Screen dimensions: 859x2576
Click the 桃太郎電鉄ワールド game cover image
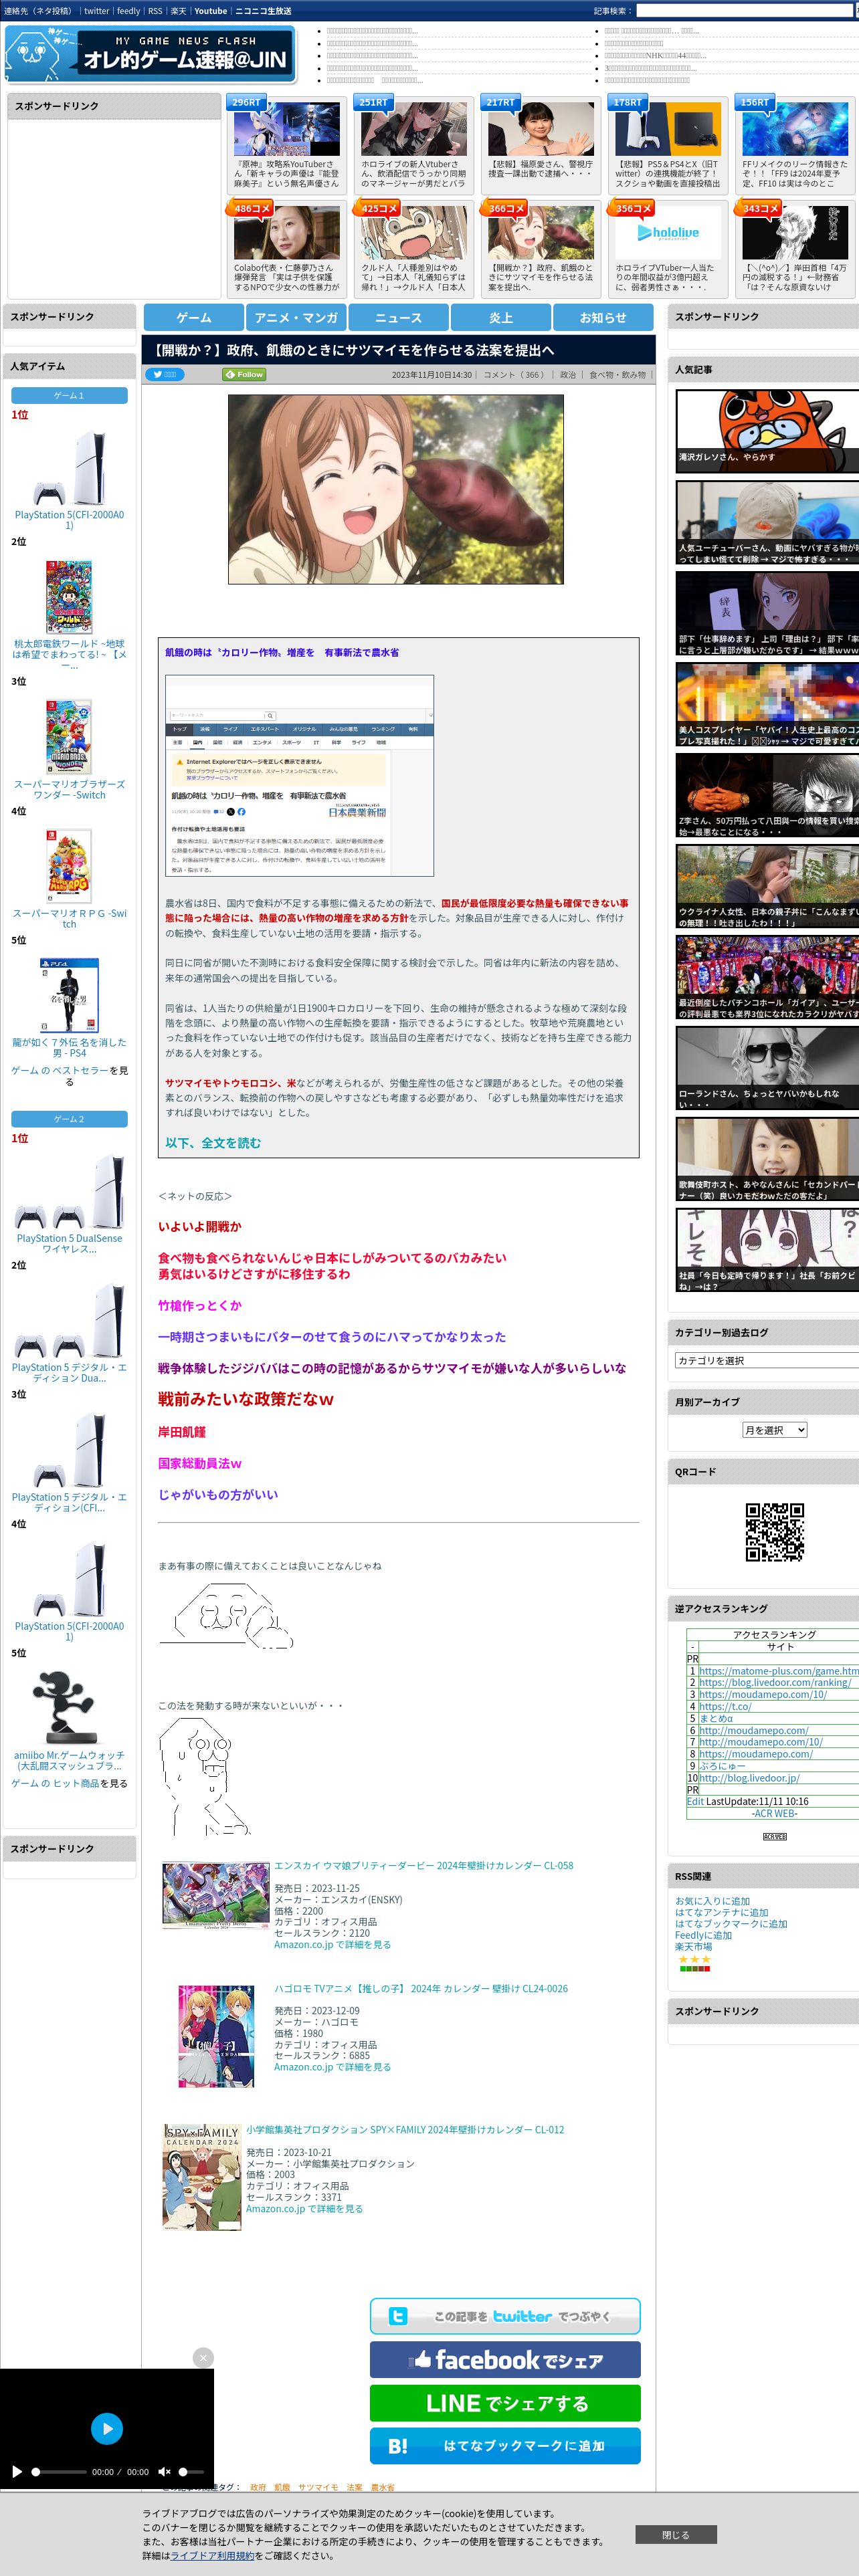point(69,597)
